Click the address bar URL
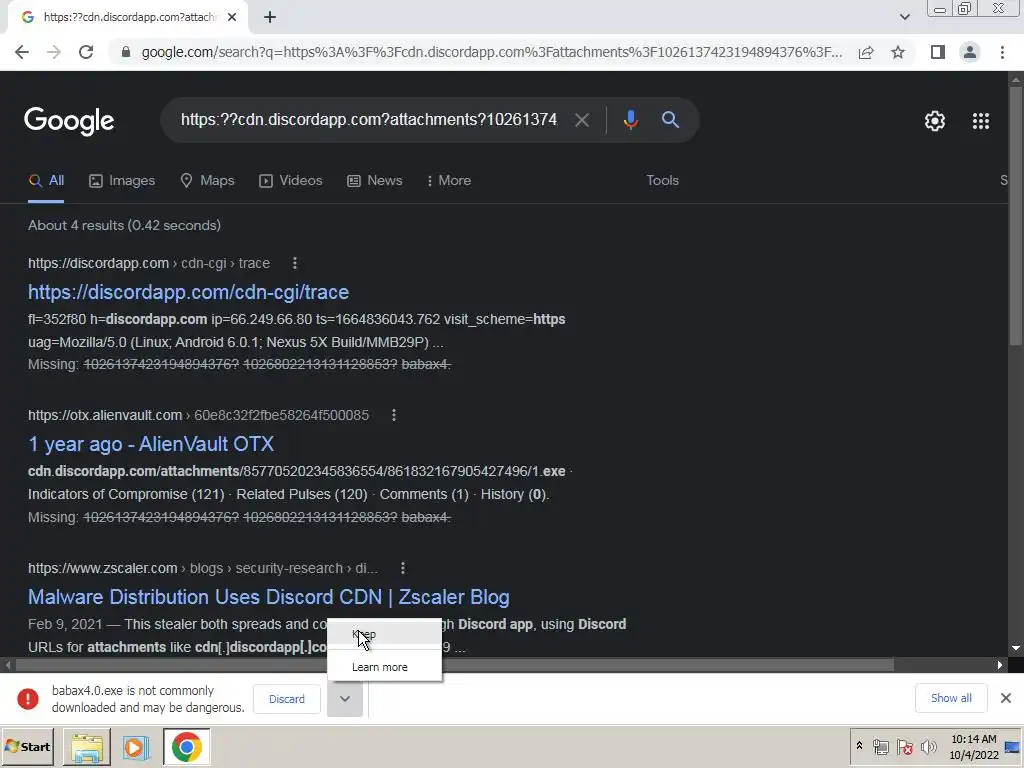Viewport: 1024px width, 768px height. [x=491, y=52]
